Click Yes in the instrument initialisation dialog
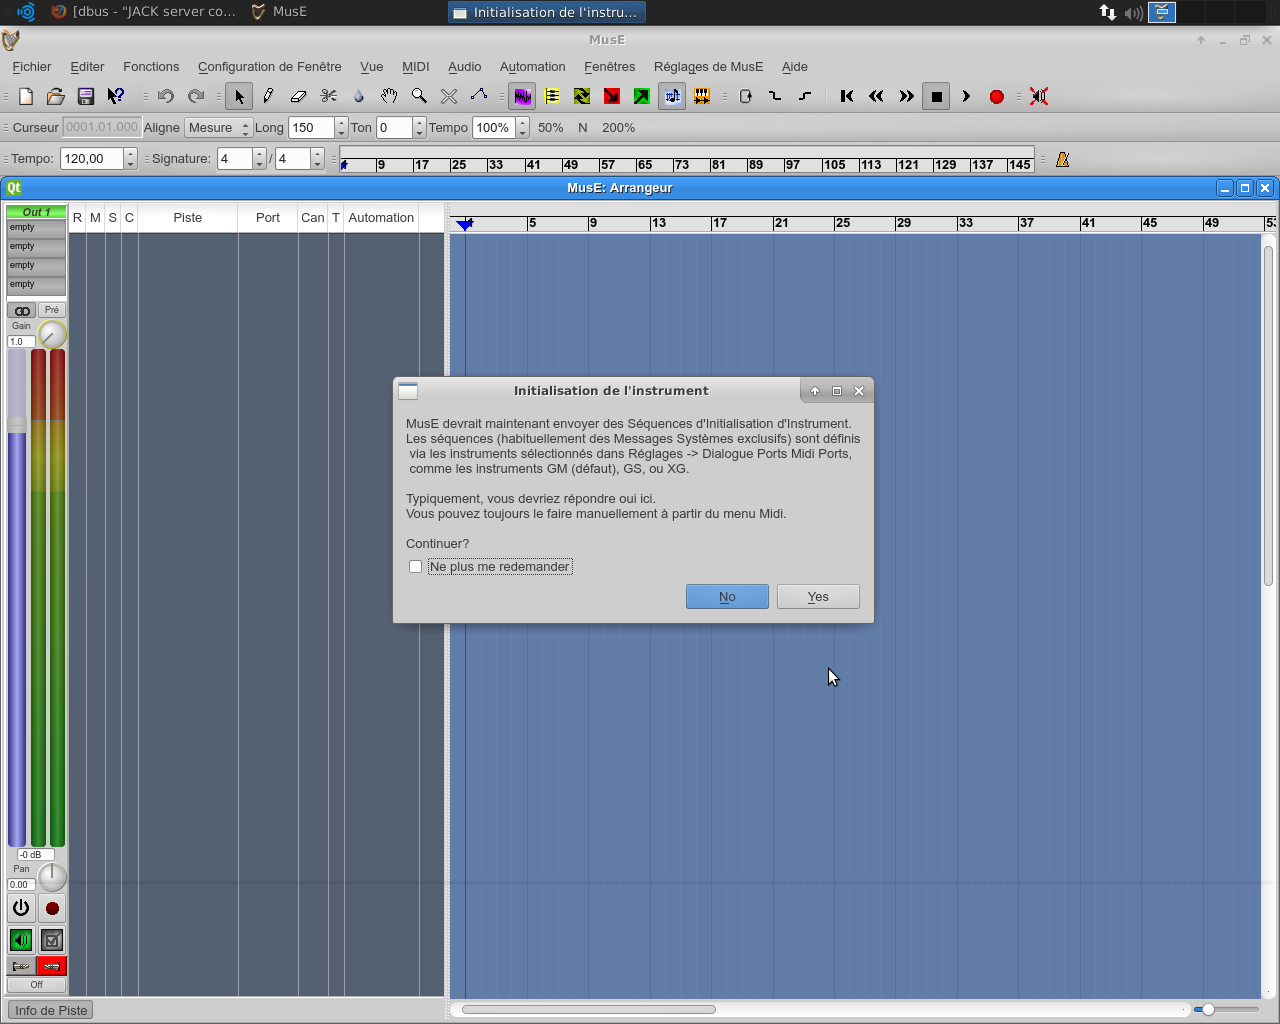 point(818,597)
